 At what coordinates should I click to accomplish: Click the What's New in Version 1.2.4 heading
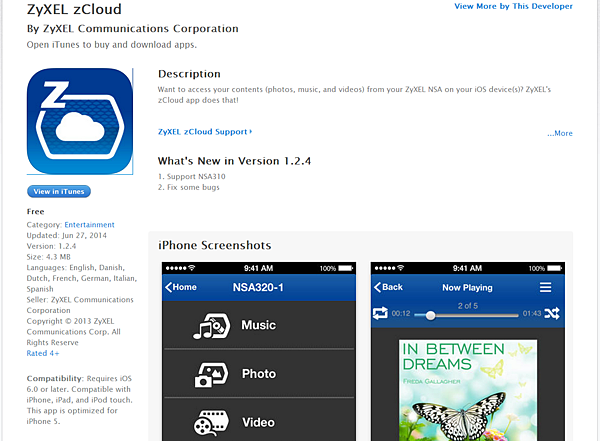pos(234,161)
